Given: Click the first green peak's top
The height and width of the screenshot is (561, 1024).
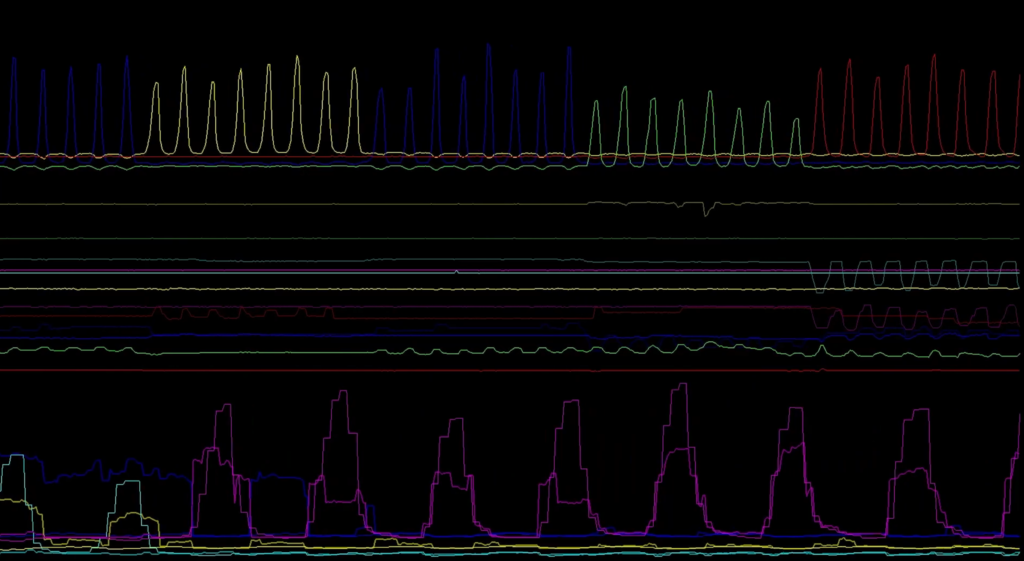Looking at the screenshot, I should pyautogui.click(x=596, y=101).
